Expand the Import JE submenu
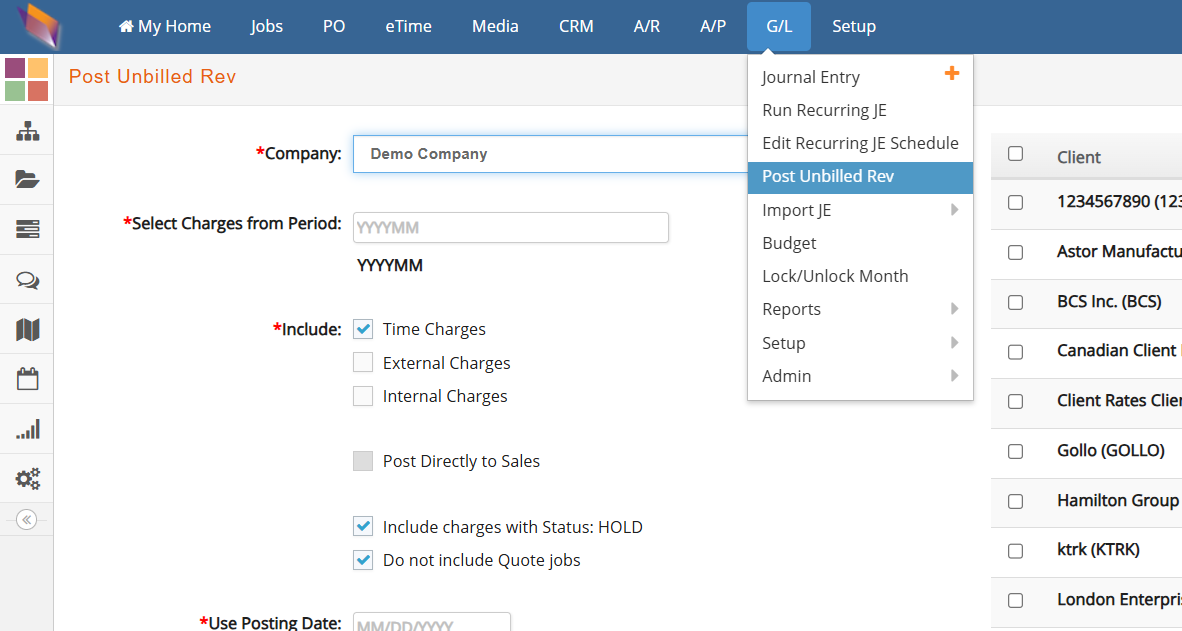1182x631 pixels. 860,210
